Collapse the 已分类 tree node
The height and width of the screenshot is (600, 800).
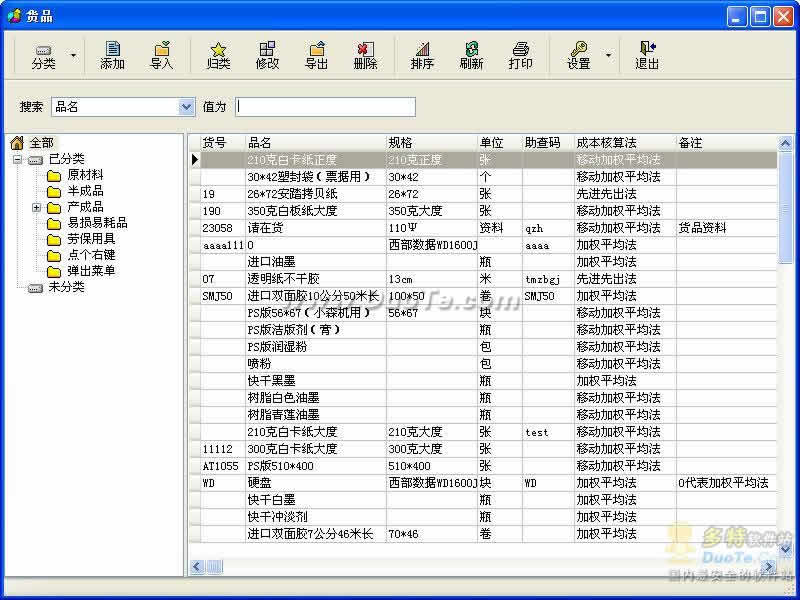pos(17,159)
